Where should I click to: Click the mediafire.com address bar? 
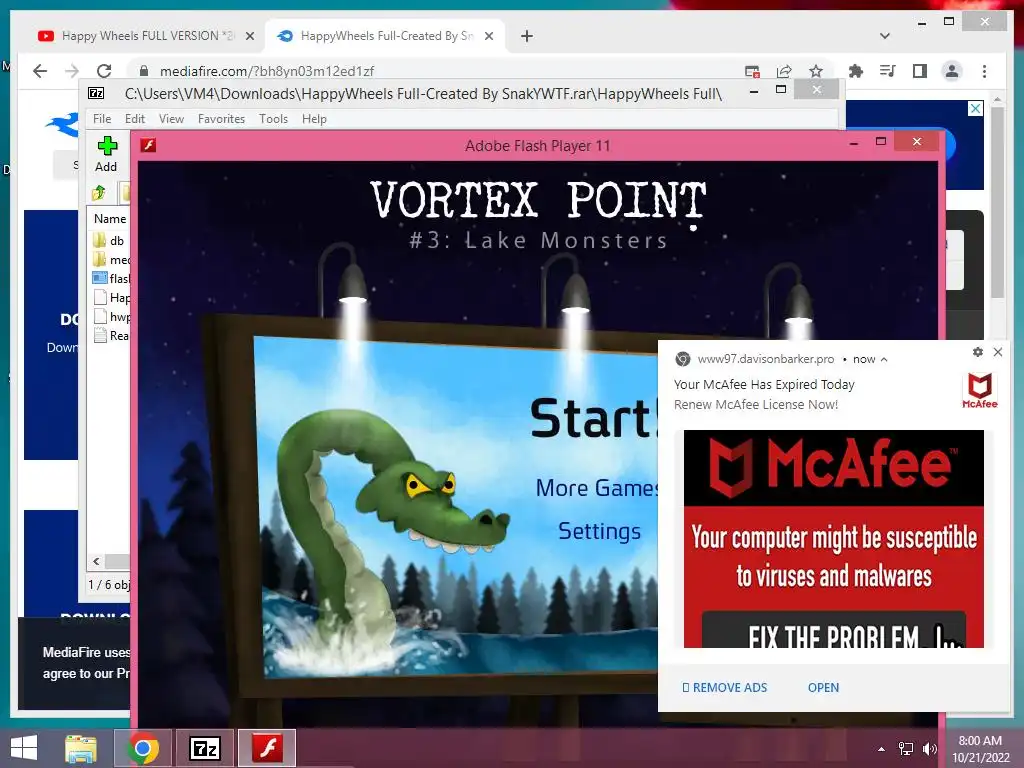[444, 71]
